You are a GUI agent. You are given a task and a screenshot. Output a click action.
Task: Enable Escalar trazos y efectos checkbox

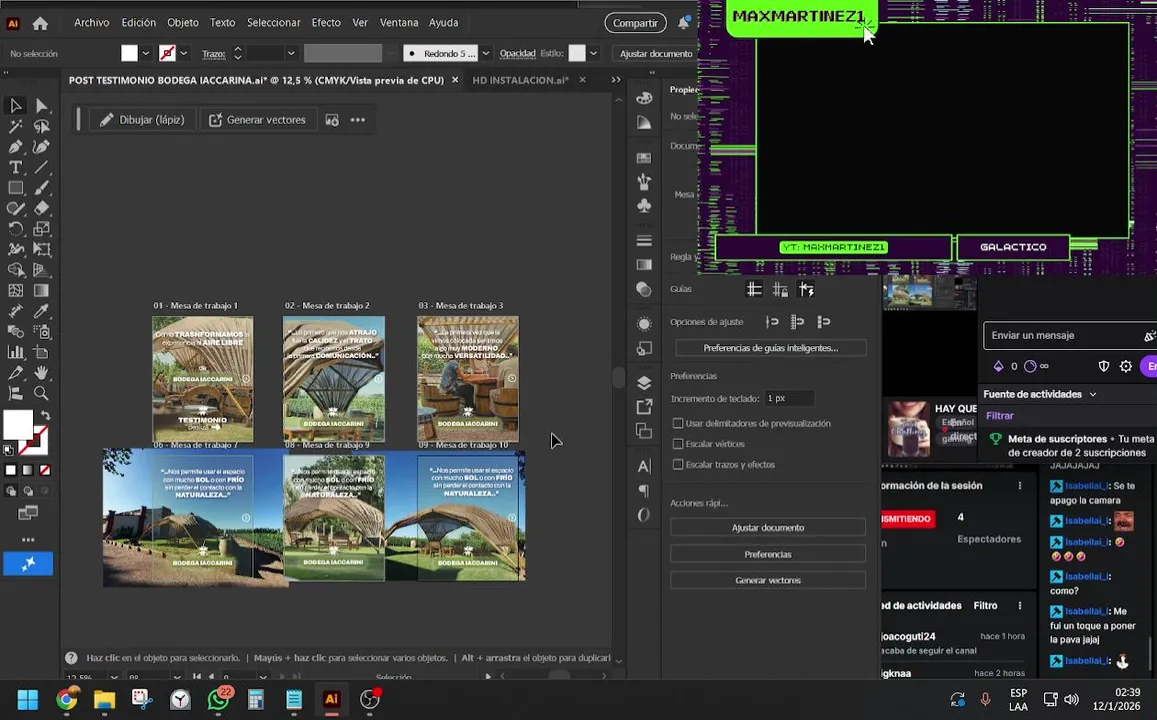point(677,465)
